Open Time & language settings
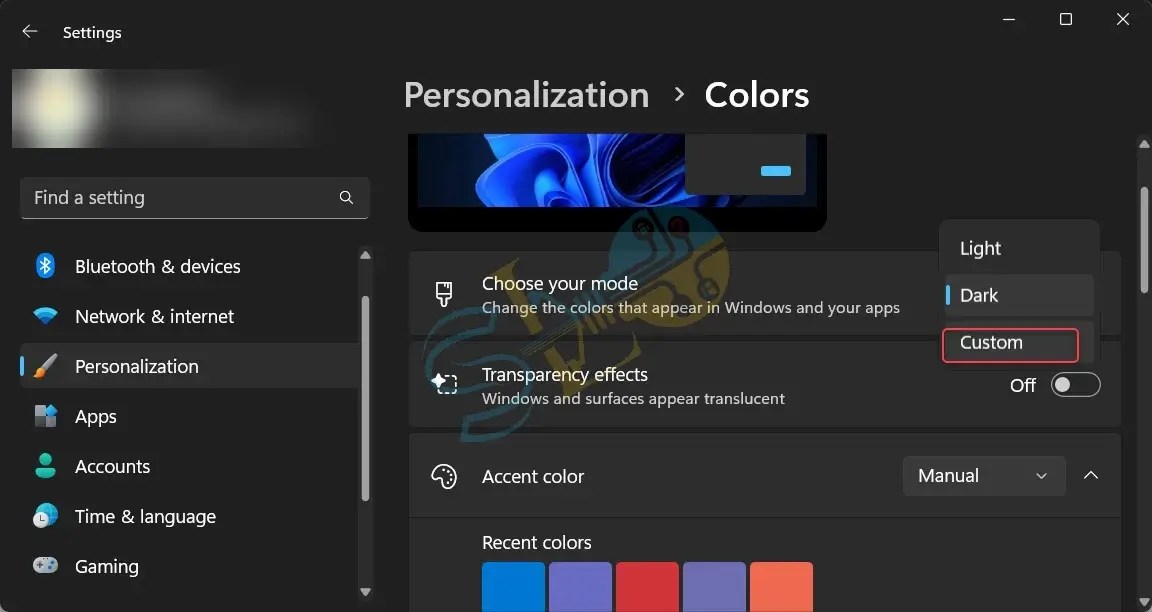The width and height of the screenshot is (1152, 612). (x=189, y=516)
